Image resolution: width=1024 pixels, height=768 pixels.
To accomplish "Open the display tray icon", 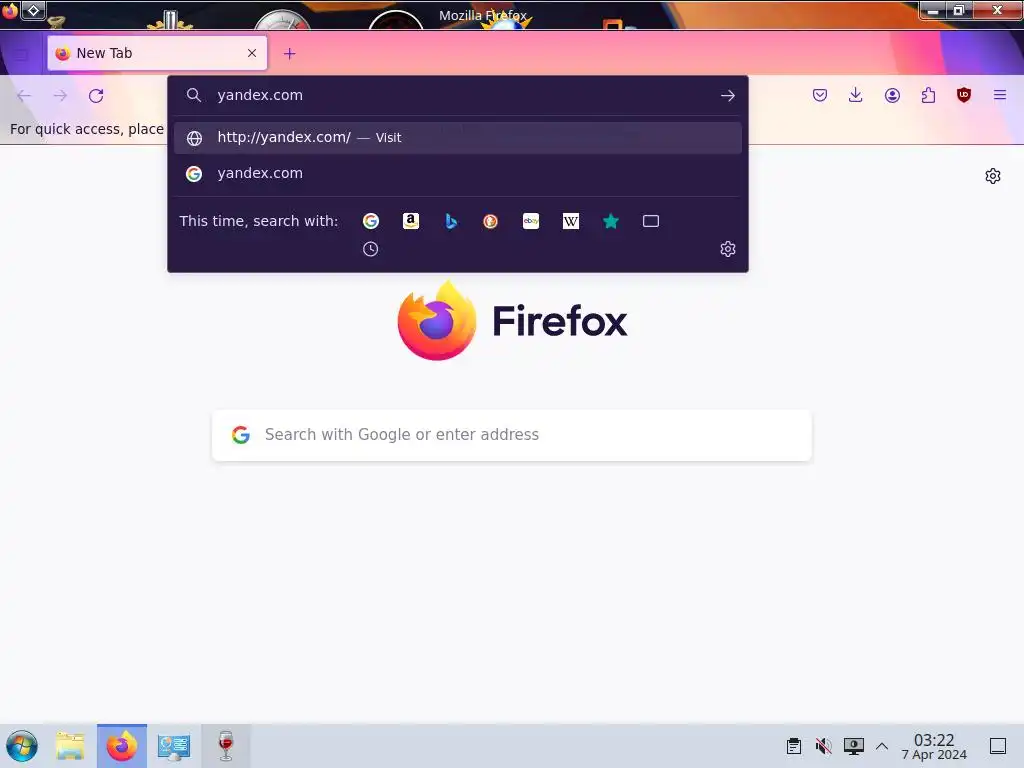I will [854, 746].
